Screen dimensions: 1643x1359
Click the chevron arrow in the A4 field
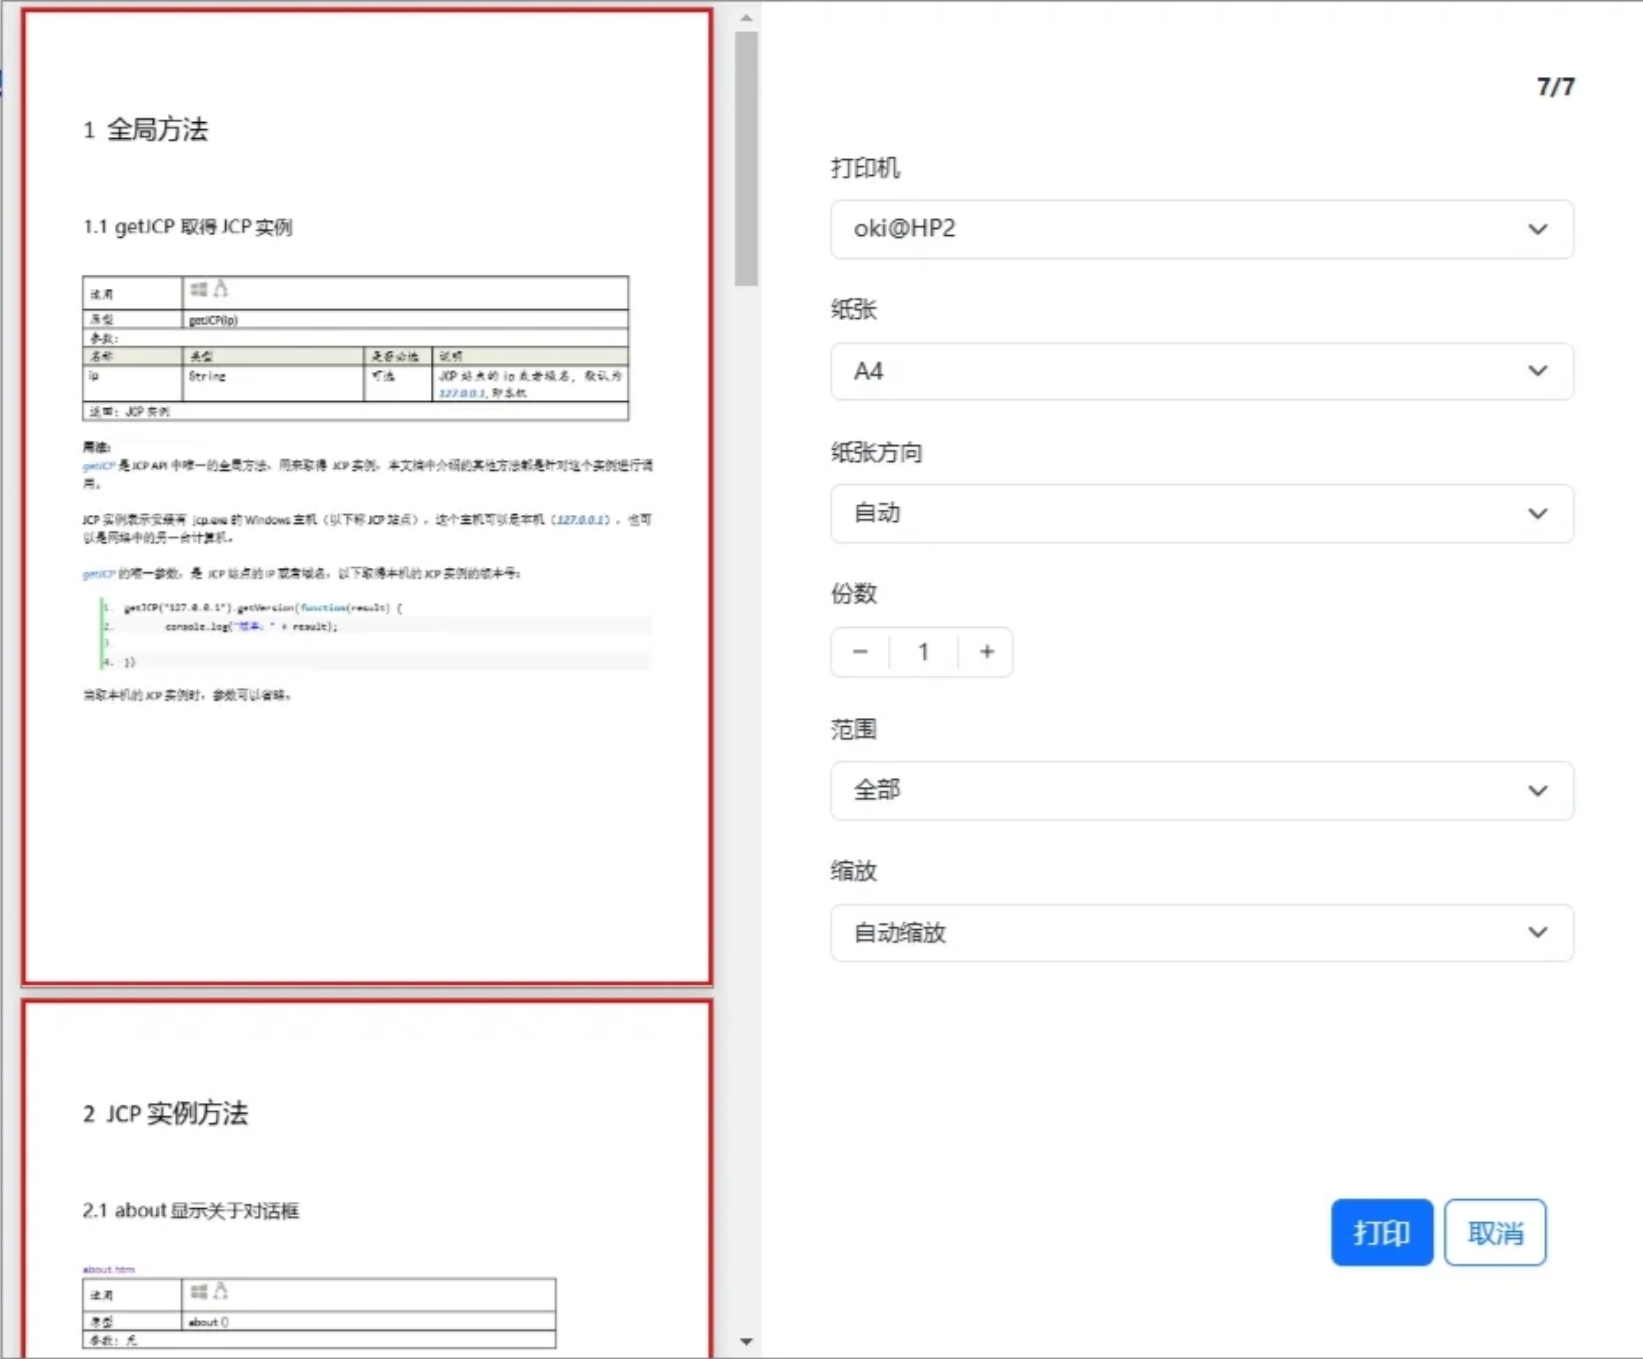[x=1537, y=371]
